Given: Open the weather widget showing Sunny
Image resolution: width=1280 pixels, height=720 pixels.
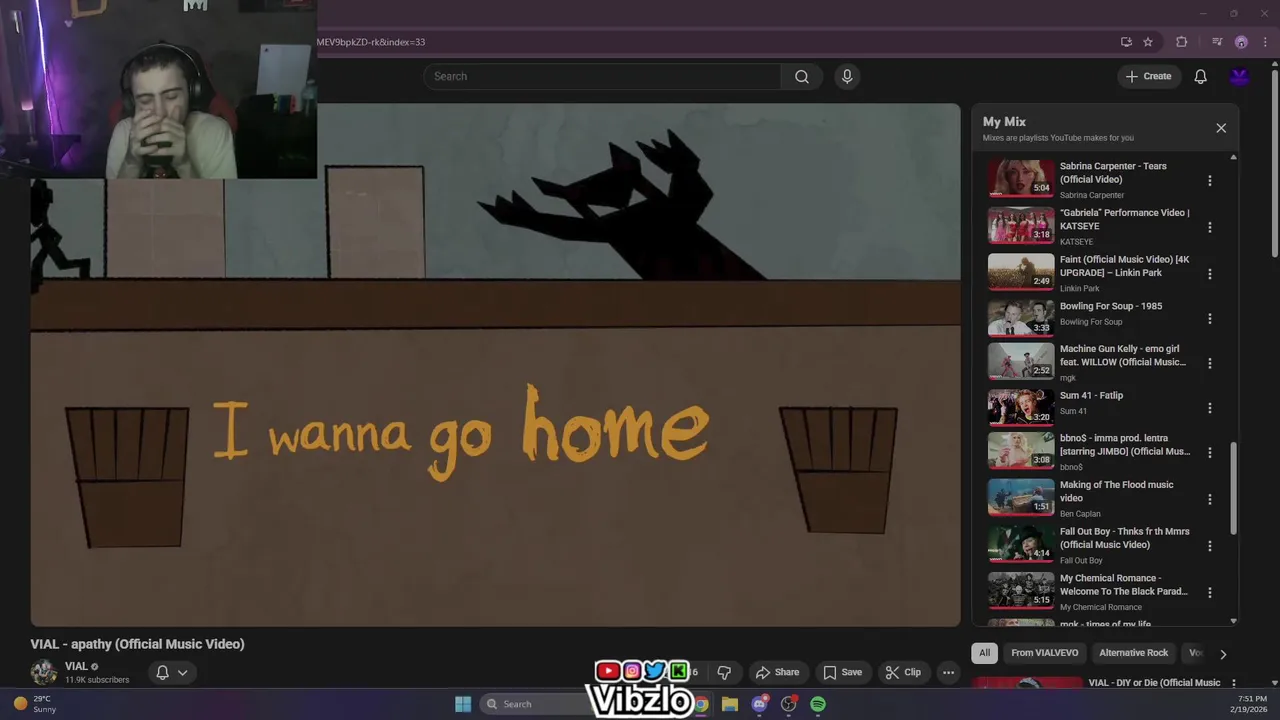Looking at the screenshot, I should pos(35,704).
